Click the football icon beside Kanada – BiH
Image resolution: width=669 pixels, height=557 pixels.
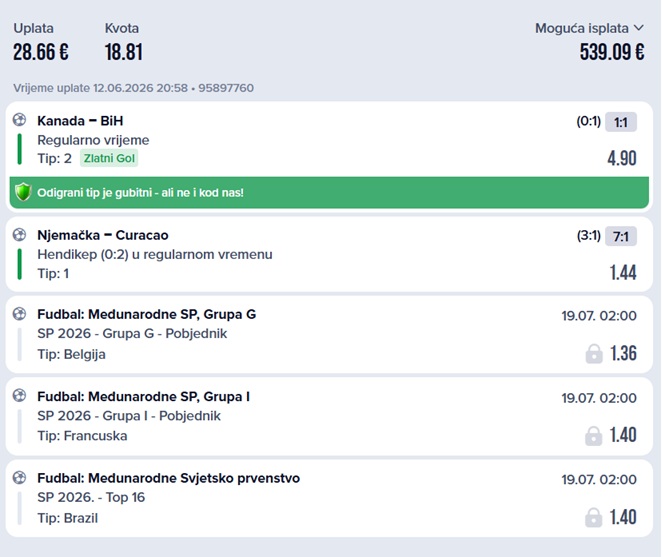tap(19, 120)
